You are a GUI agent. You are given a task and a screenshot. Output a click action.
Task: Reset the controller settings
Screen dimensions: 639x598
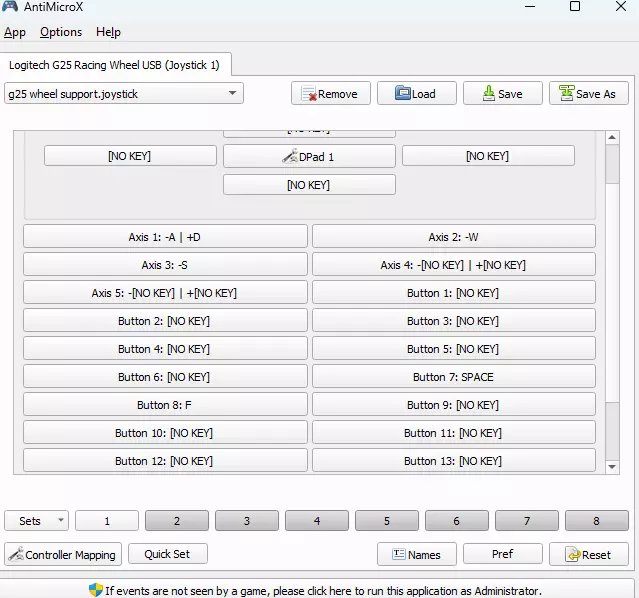coord(588,554)
